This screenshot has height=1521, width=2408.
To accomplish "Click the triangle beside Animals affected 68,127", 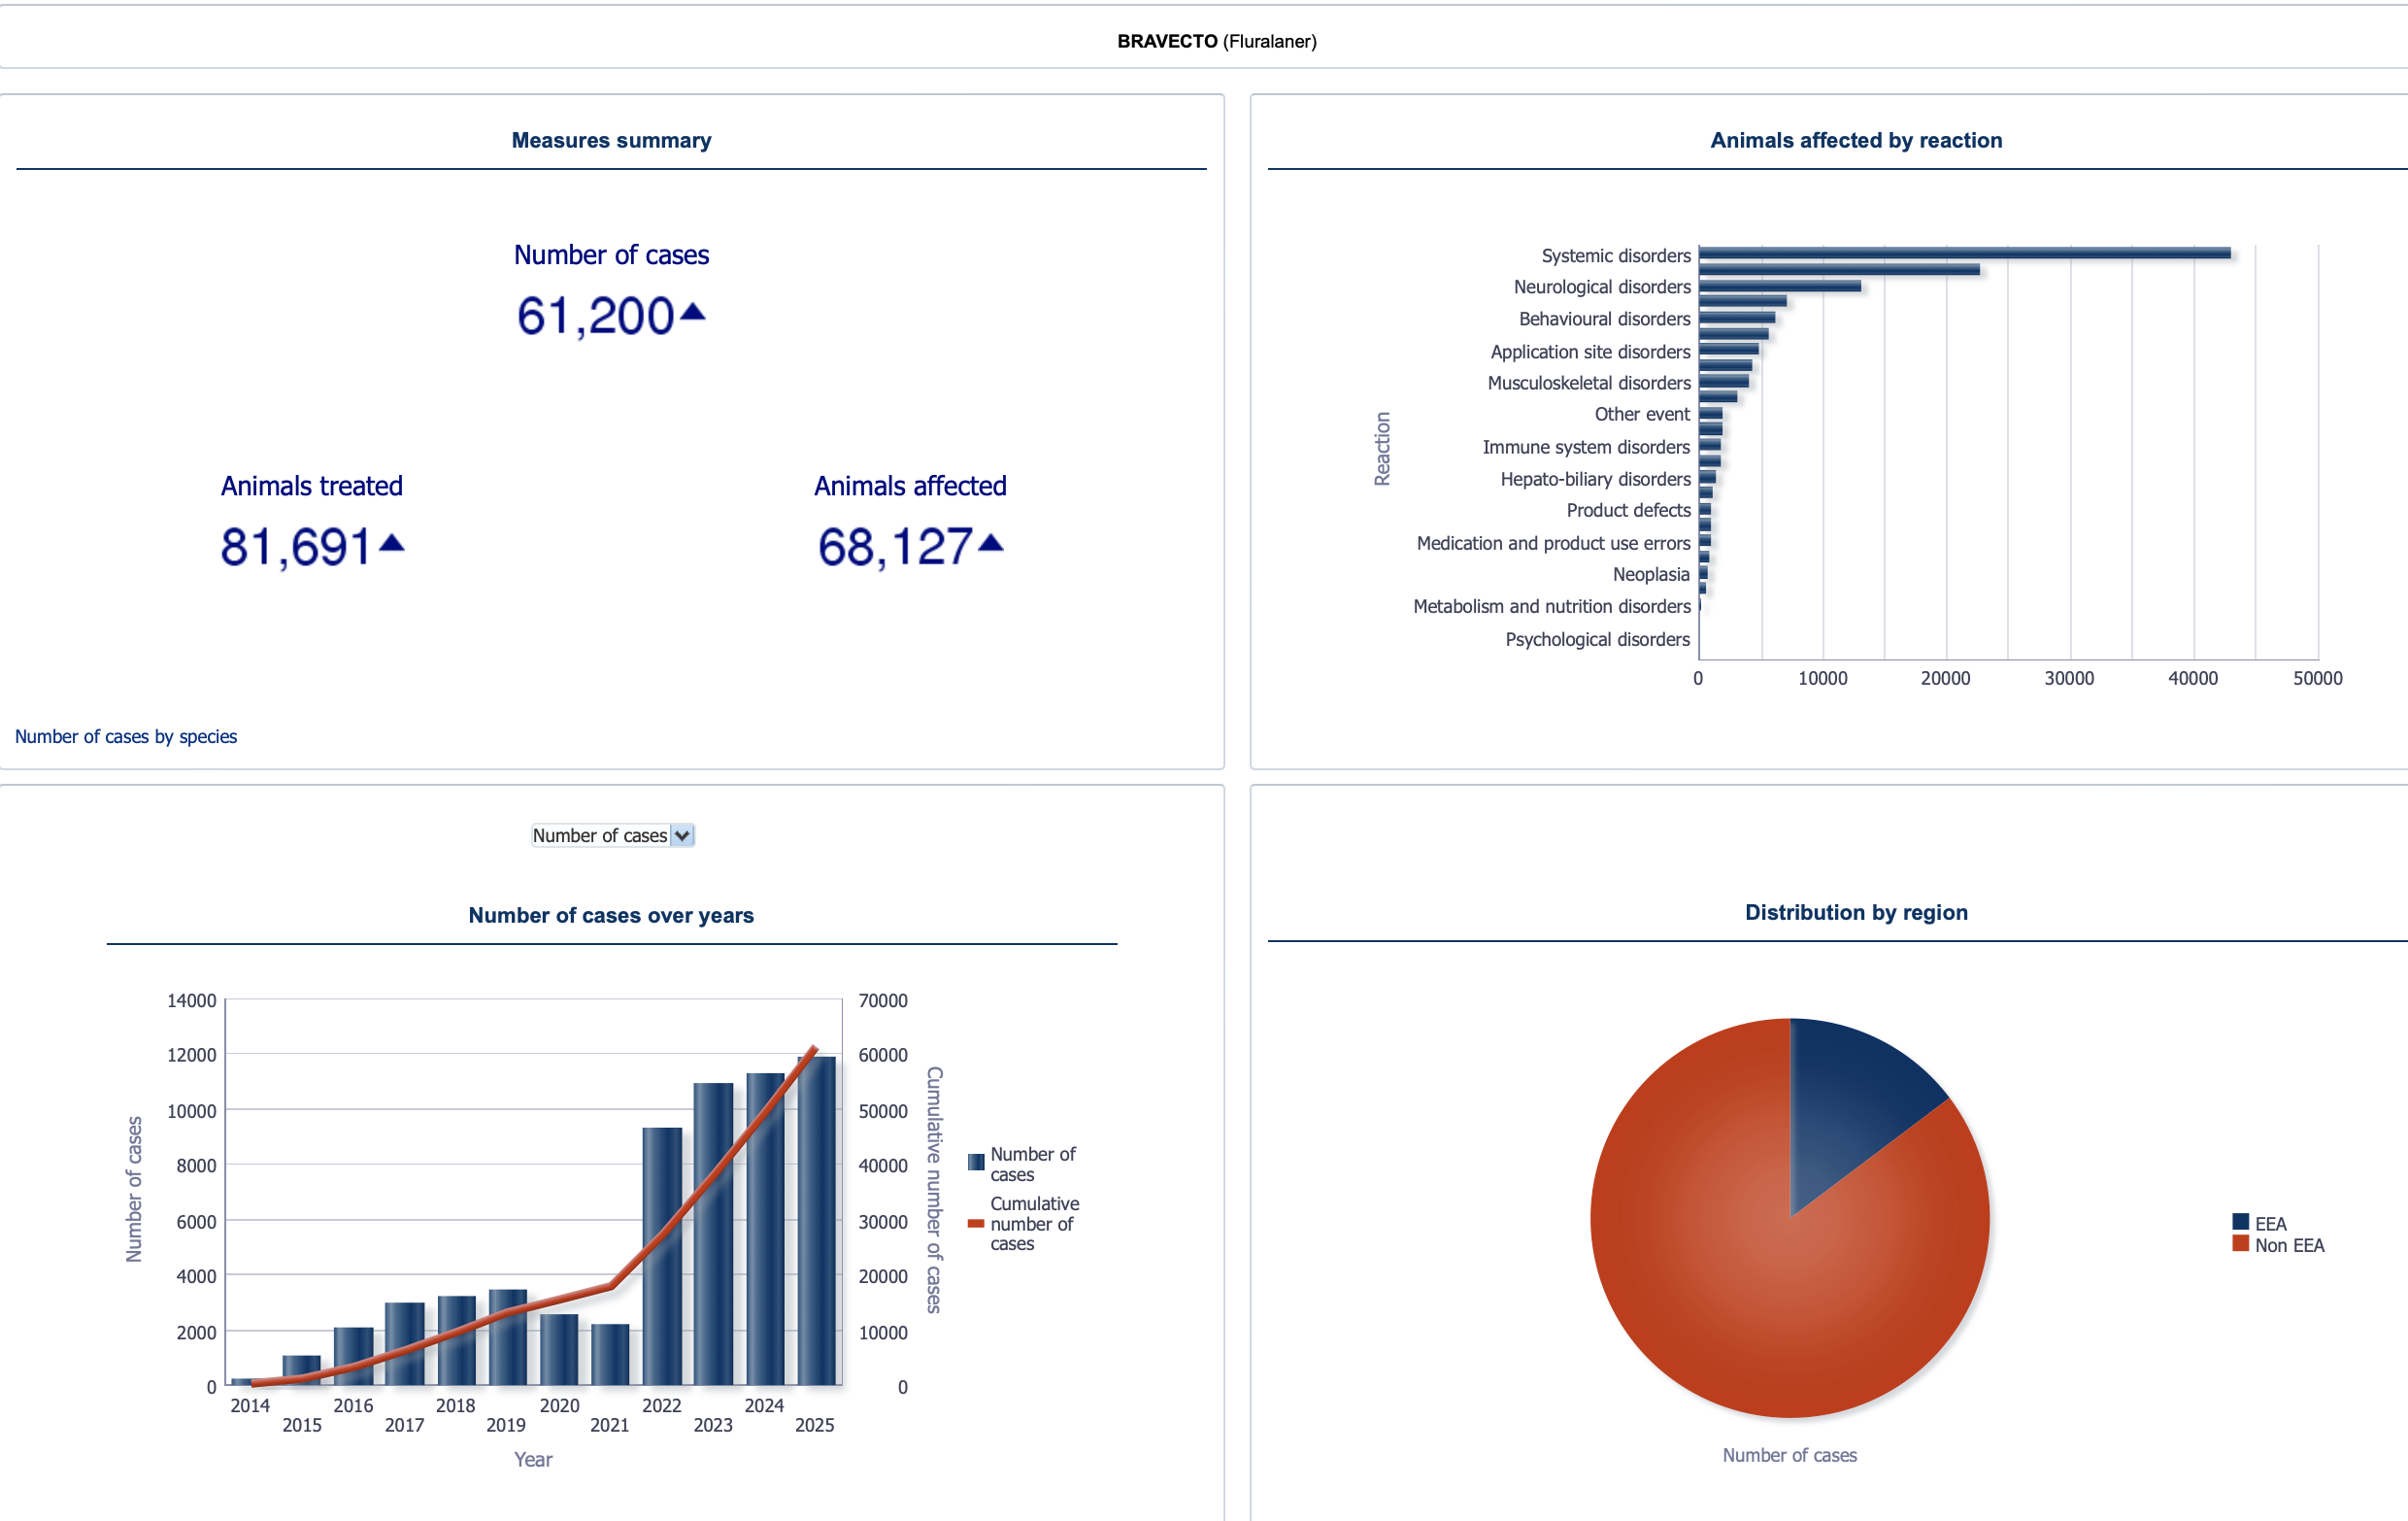I will tap(990, 543).
